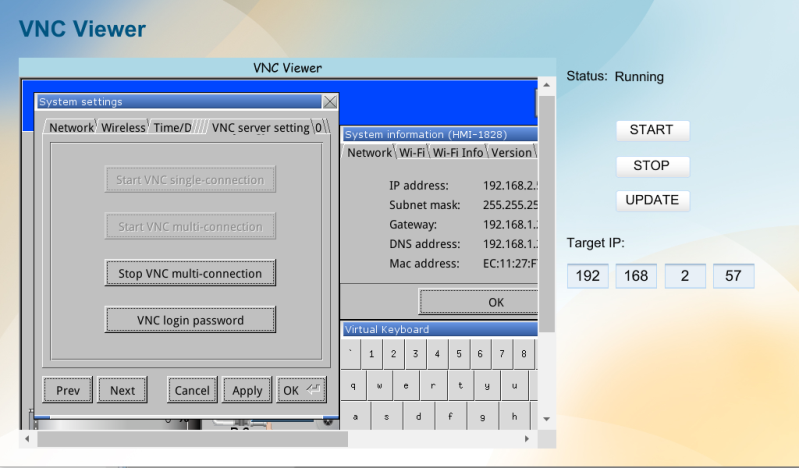Click the 'IP address:' label
Viewport: 799px width, 468px height.
[419, 186]
